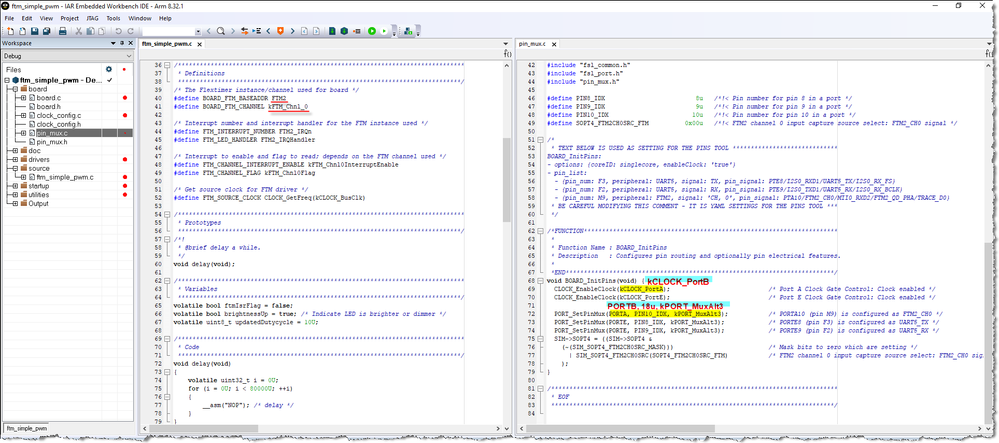Click the Find magnifier icon
This screenshot has height=443, width=999.
(x=220, y=31)
